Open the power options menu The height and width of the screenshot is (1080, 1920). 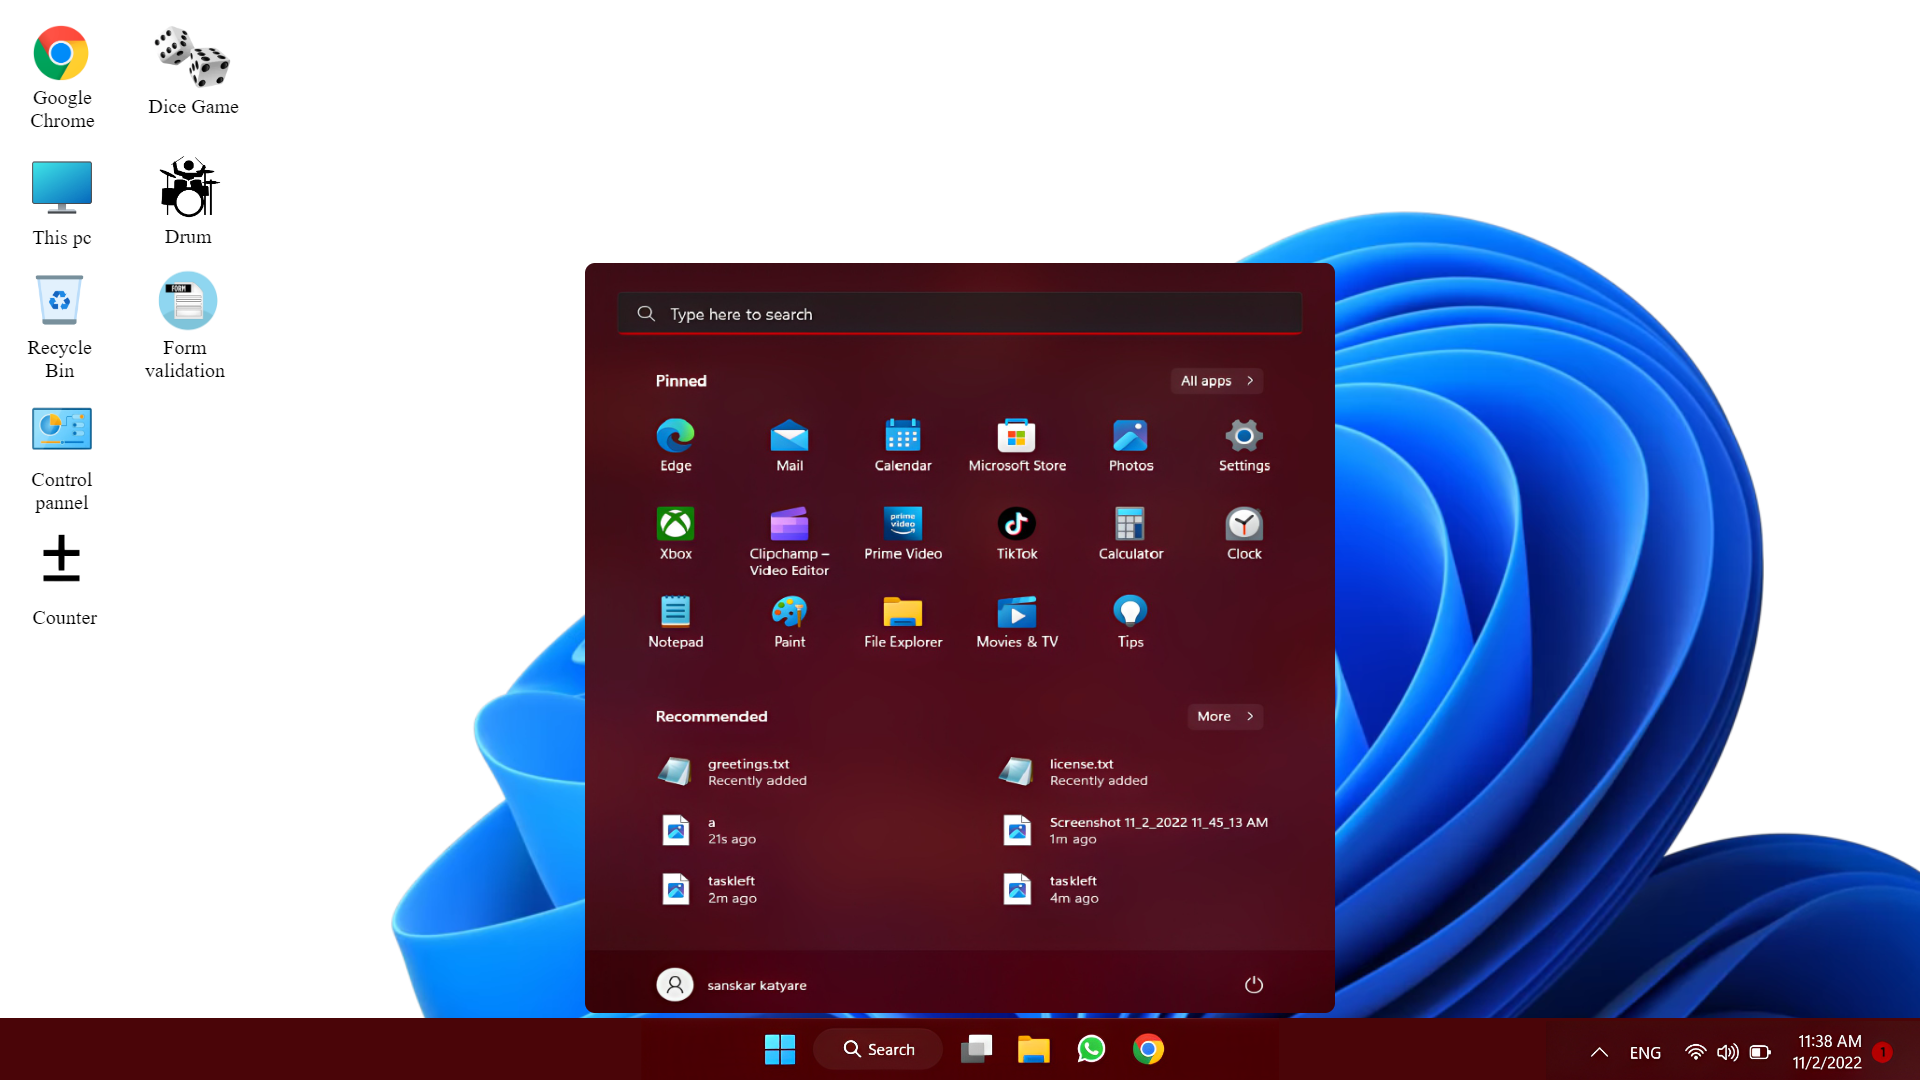coord(1254,984)
